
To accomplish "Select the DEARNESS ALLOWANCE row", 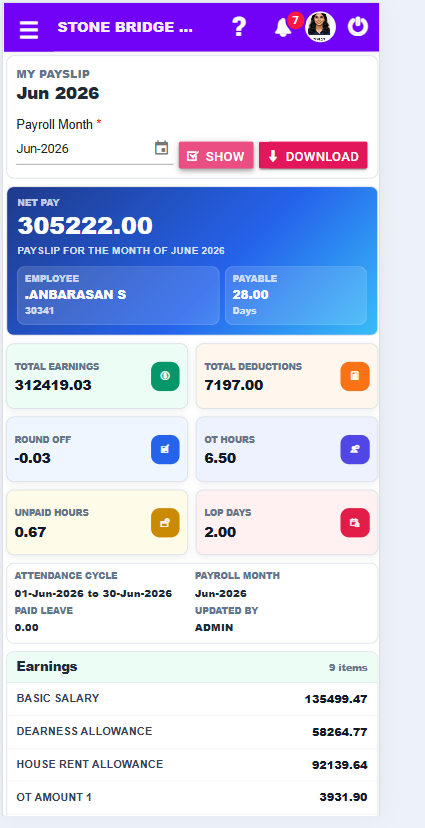I will 192,732.
